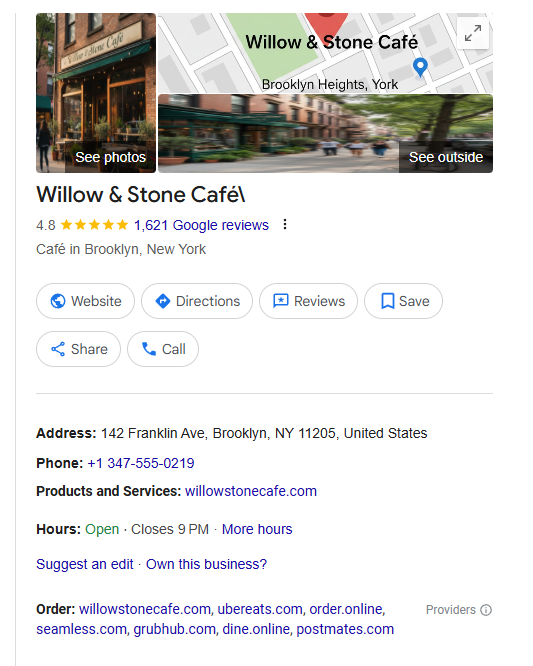Open 1,621 Google reviews link
The image size is (533, 666).
tap(201, 225)
